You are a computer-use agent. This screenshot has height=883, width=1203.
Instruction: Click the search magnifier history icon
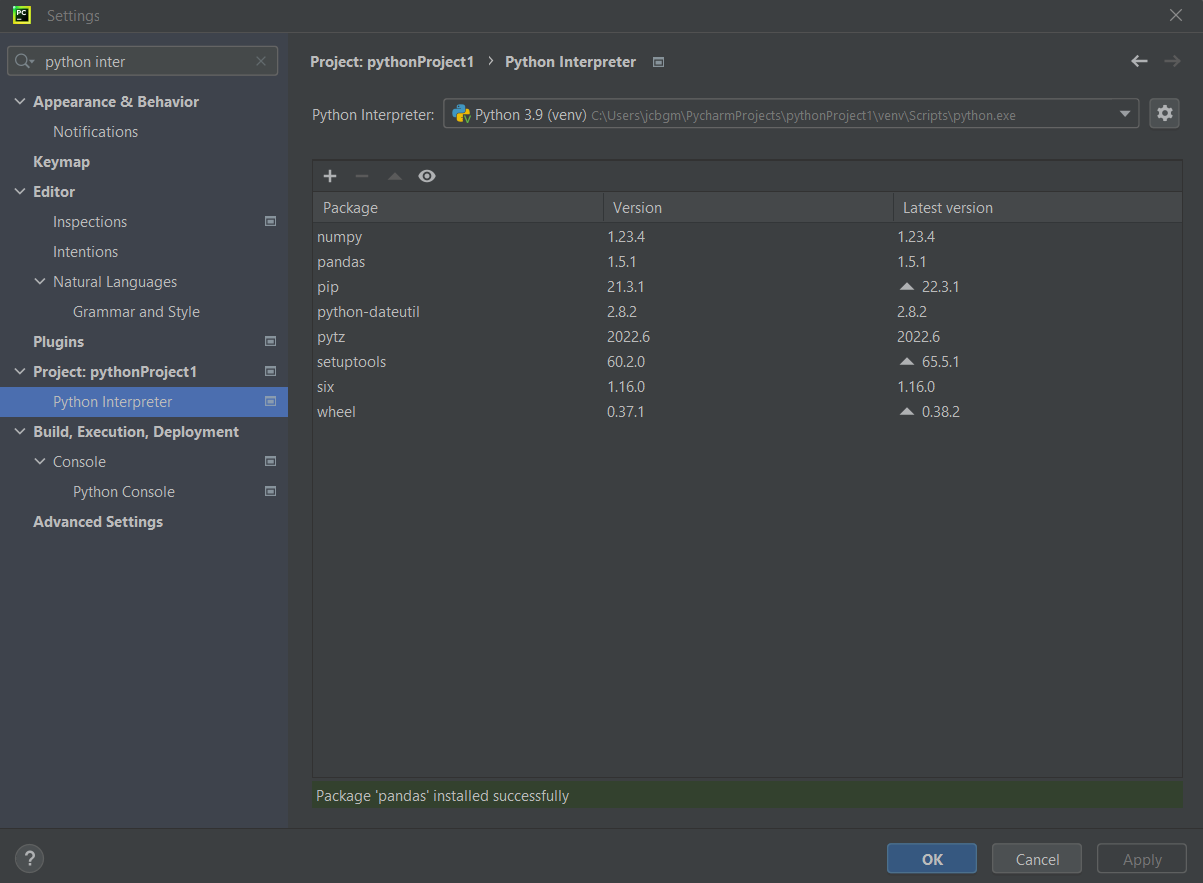[25, 61]
